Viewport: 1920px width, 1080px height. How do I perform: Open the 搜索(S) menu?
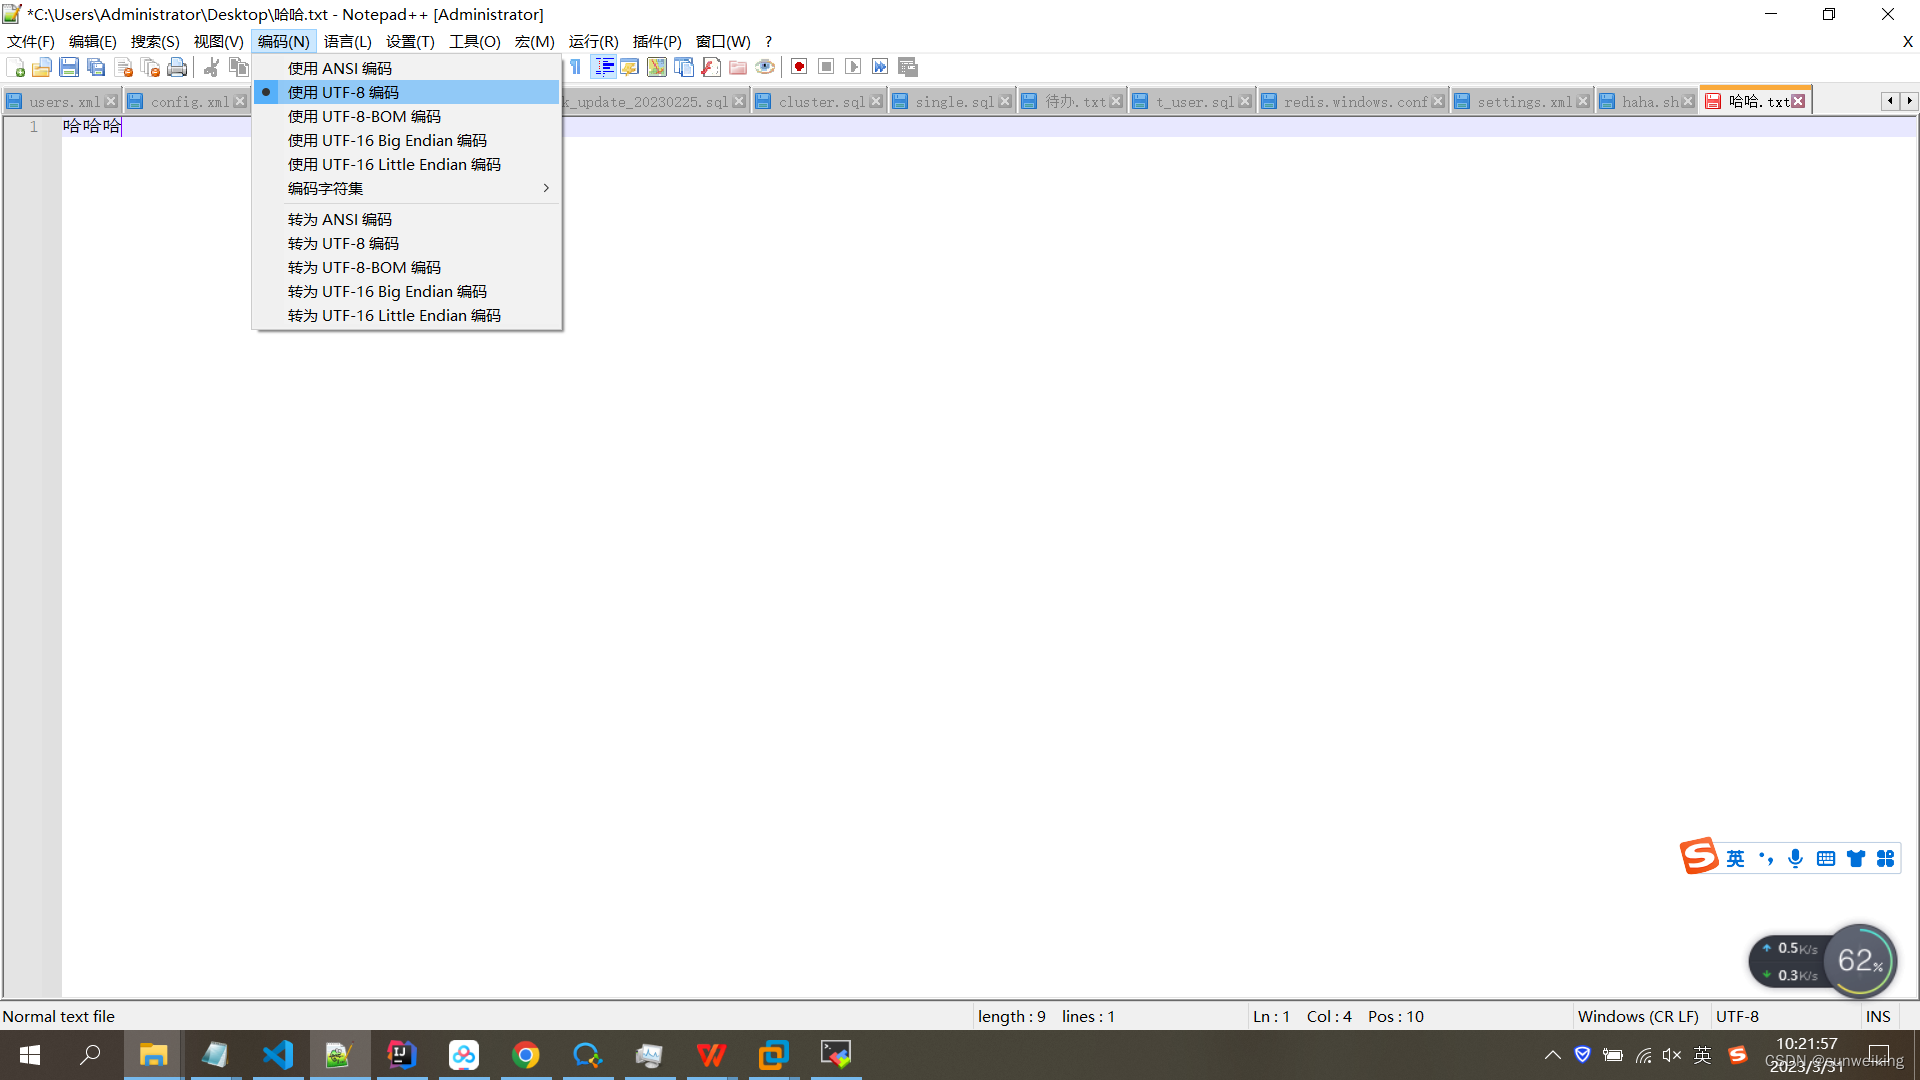coord(155,41)
